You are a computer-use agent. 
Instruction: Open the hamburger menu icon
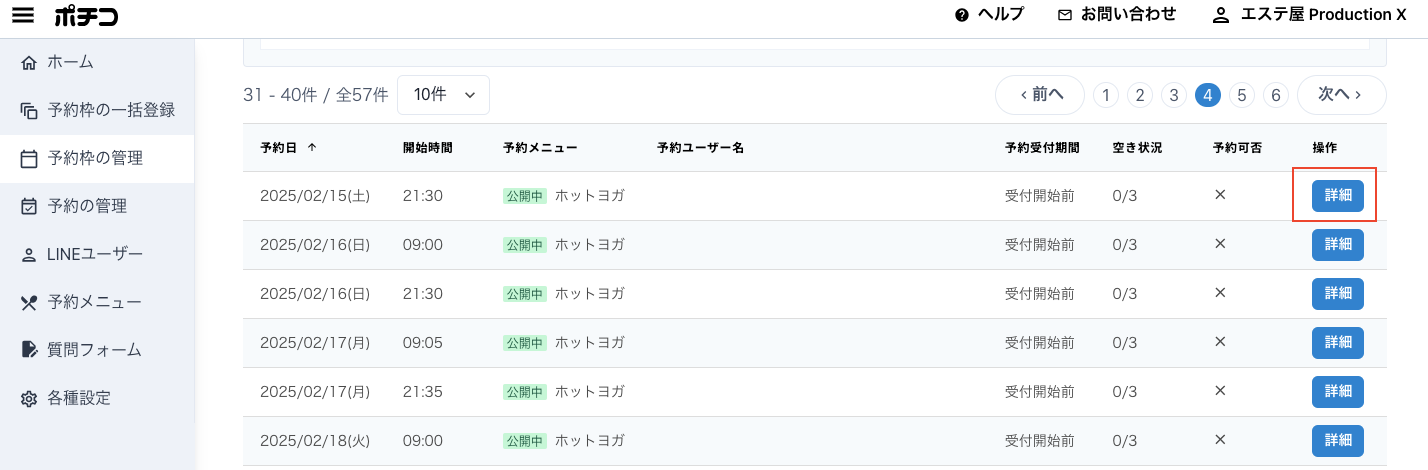[x=22, y=15]
